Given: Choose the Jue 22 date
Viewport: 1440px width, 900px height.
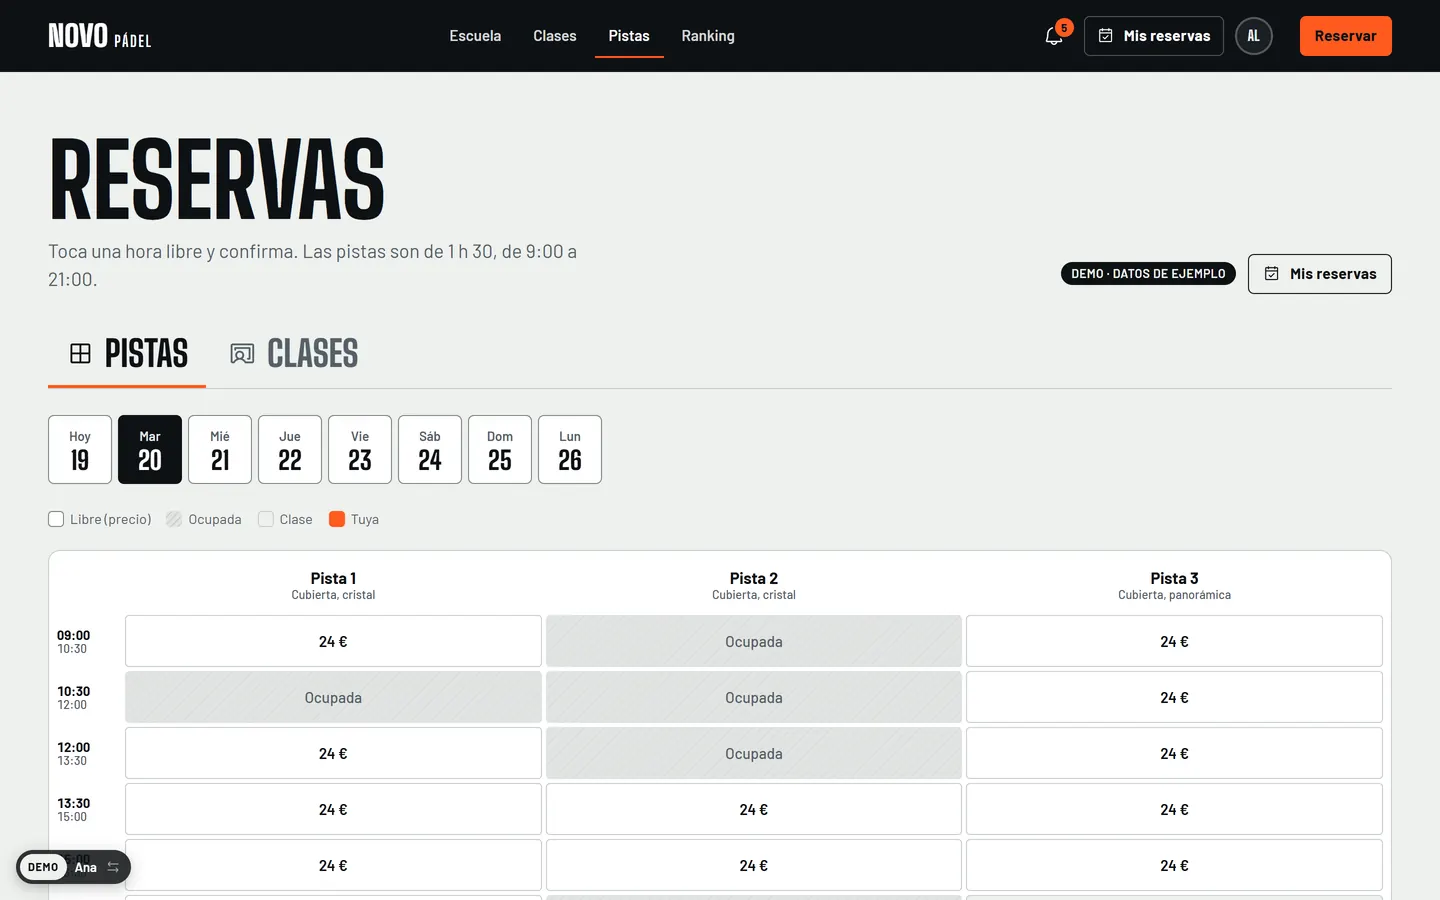Looking at the screenshot, I should (x=290, y=450).
